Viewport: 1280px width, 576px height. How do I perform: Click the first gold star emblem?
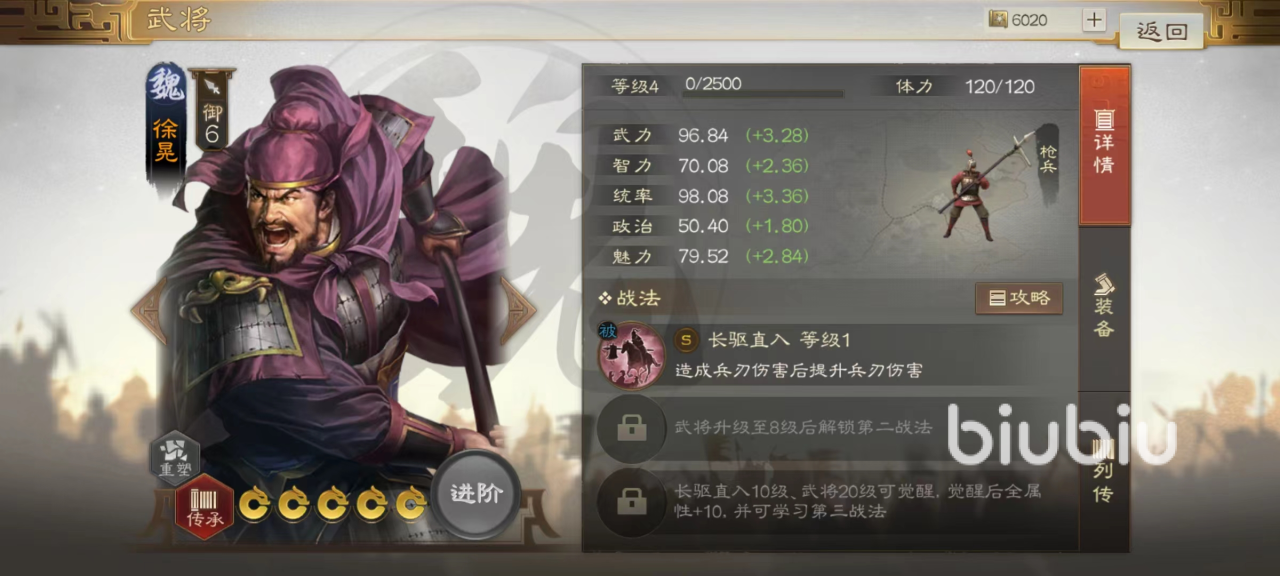(x=255, y=503)
